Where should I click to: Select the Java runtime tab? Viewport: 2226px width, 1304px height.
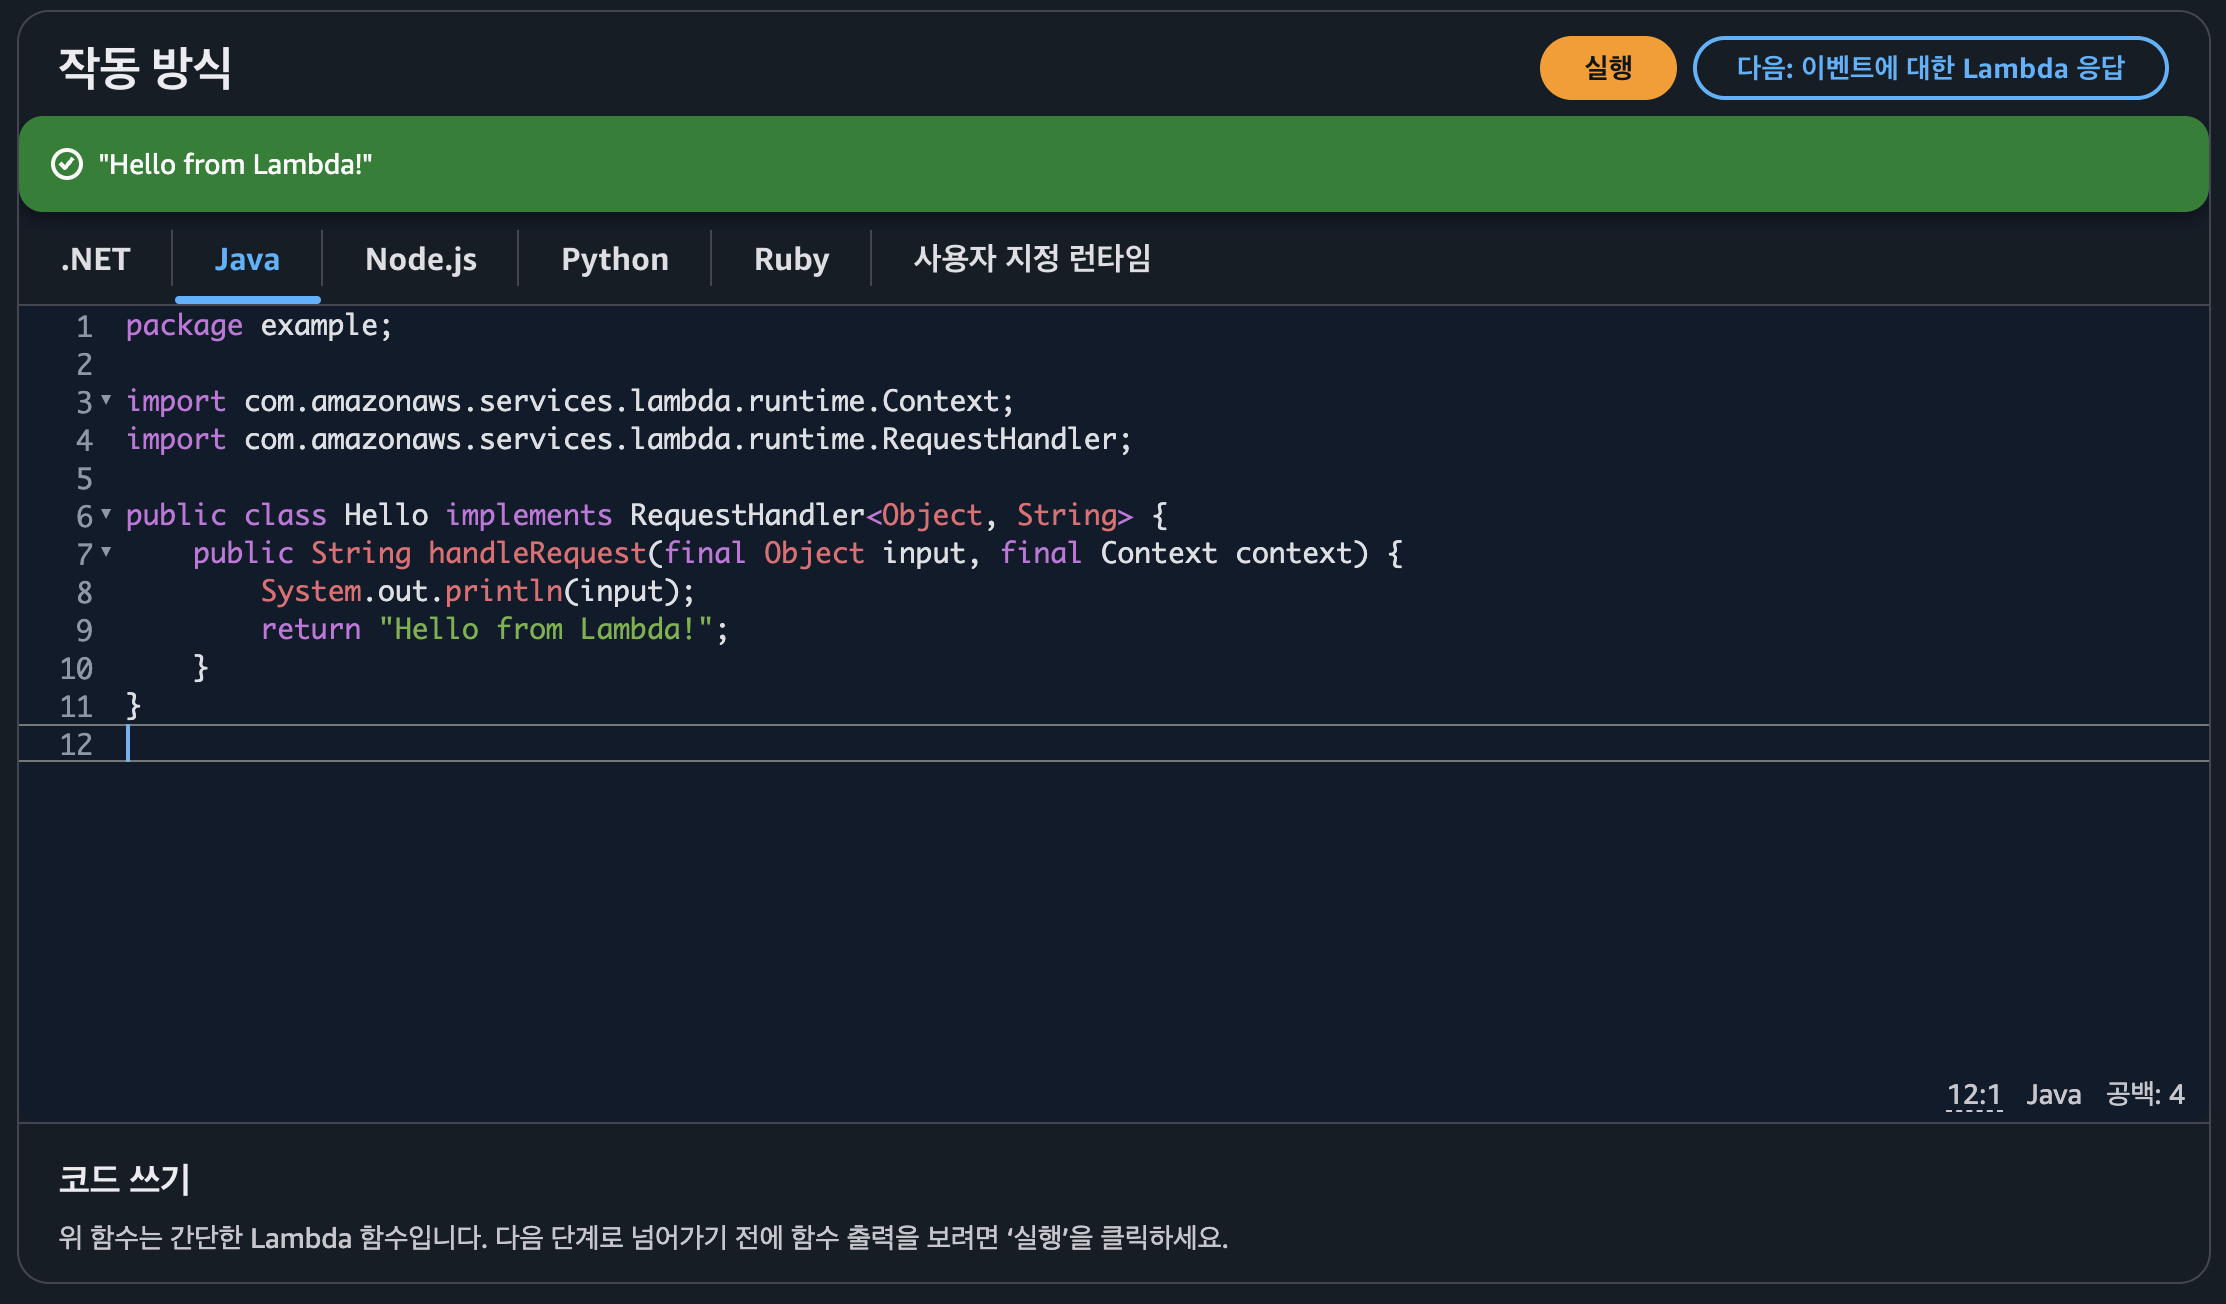(x=247, y=259)
